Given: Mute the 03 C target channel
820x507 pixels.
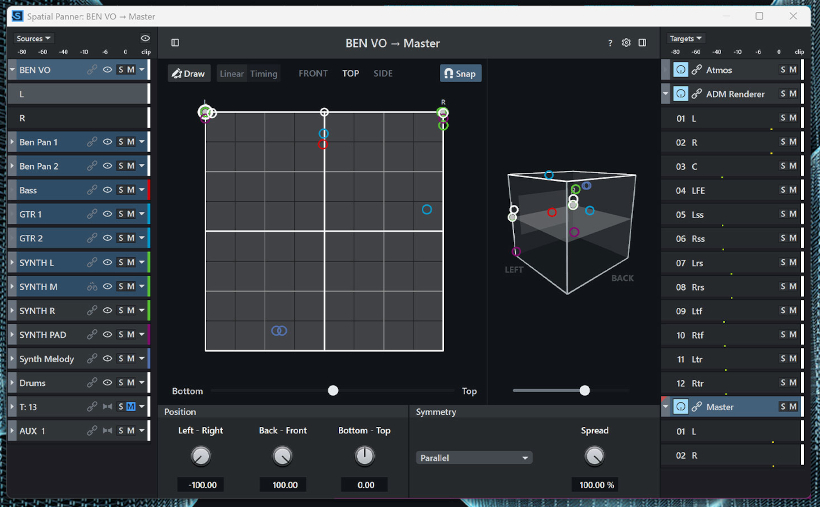Looking at the screenshot, I should click(793, 166).
